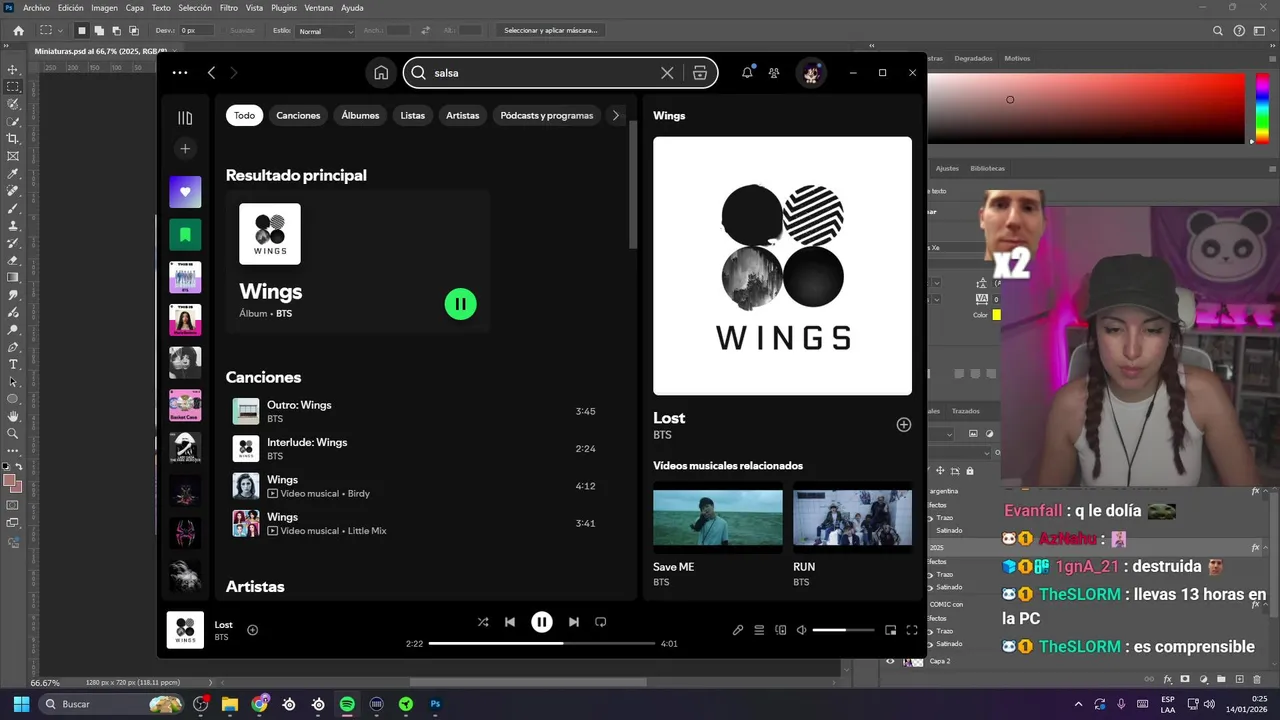Select the Canciones filter chip
Screen dimensions: 1280x720
coord(298,115)
